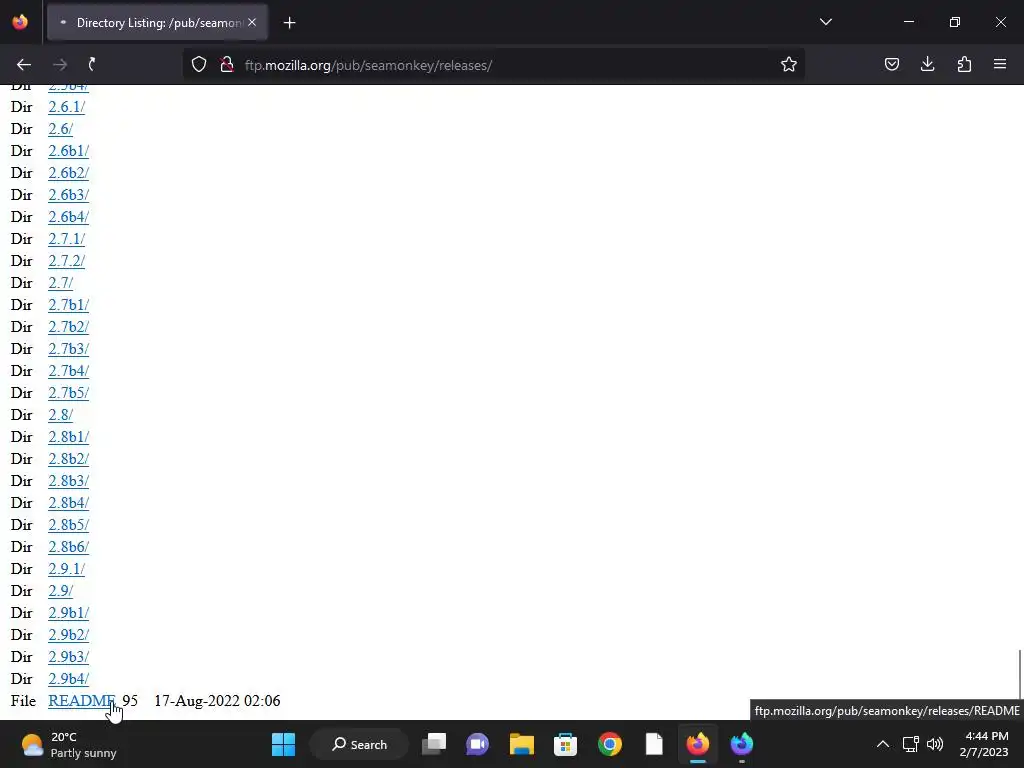1024x768 pixels.
Task: Open the 2.9/ directory link
Action: [x=61, y=591]
